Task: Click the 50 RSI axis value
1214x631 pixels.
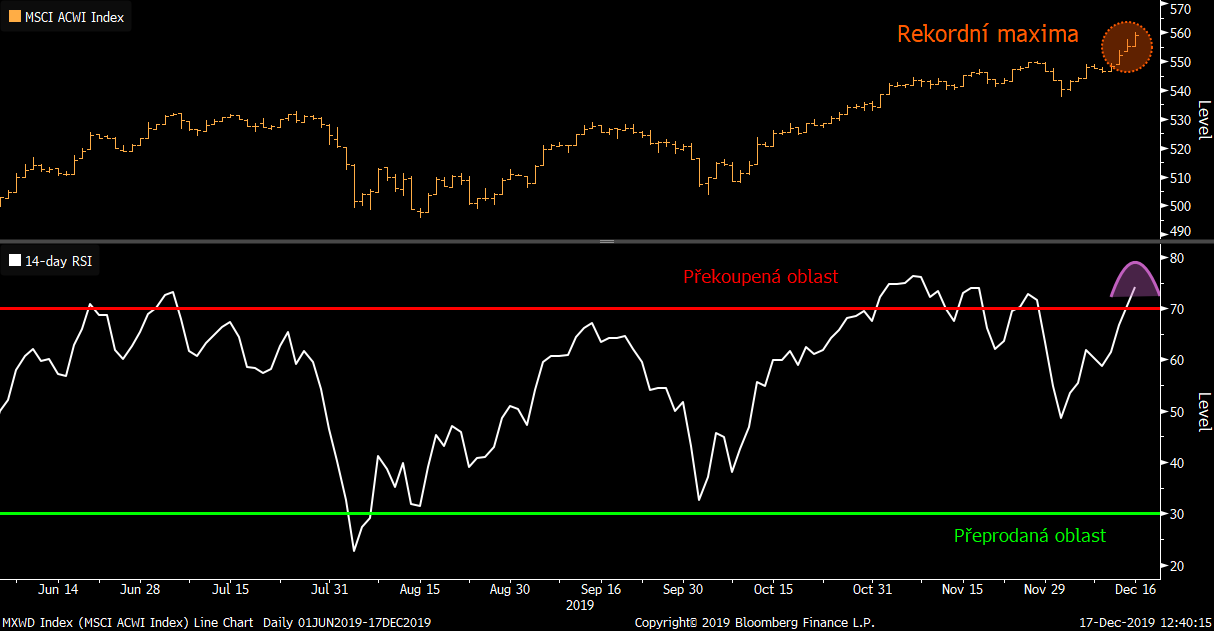Action: [x=1176, y=412]
